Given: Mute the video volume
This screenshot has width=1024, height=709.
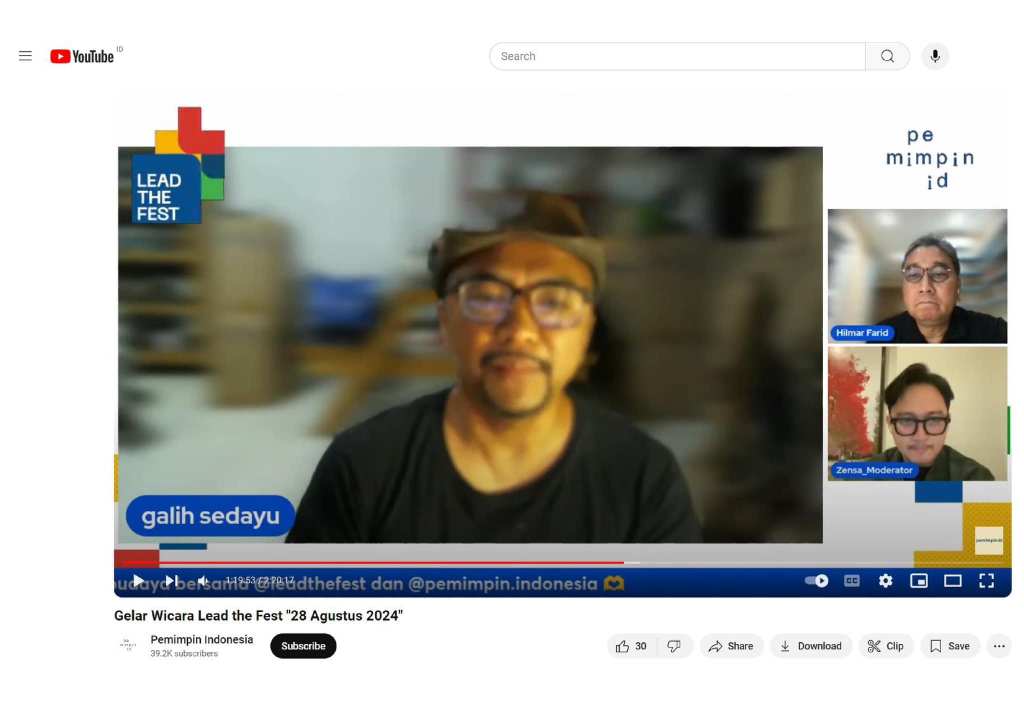Looking at the screenshot, I should [203, 581].
